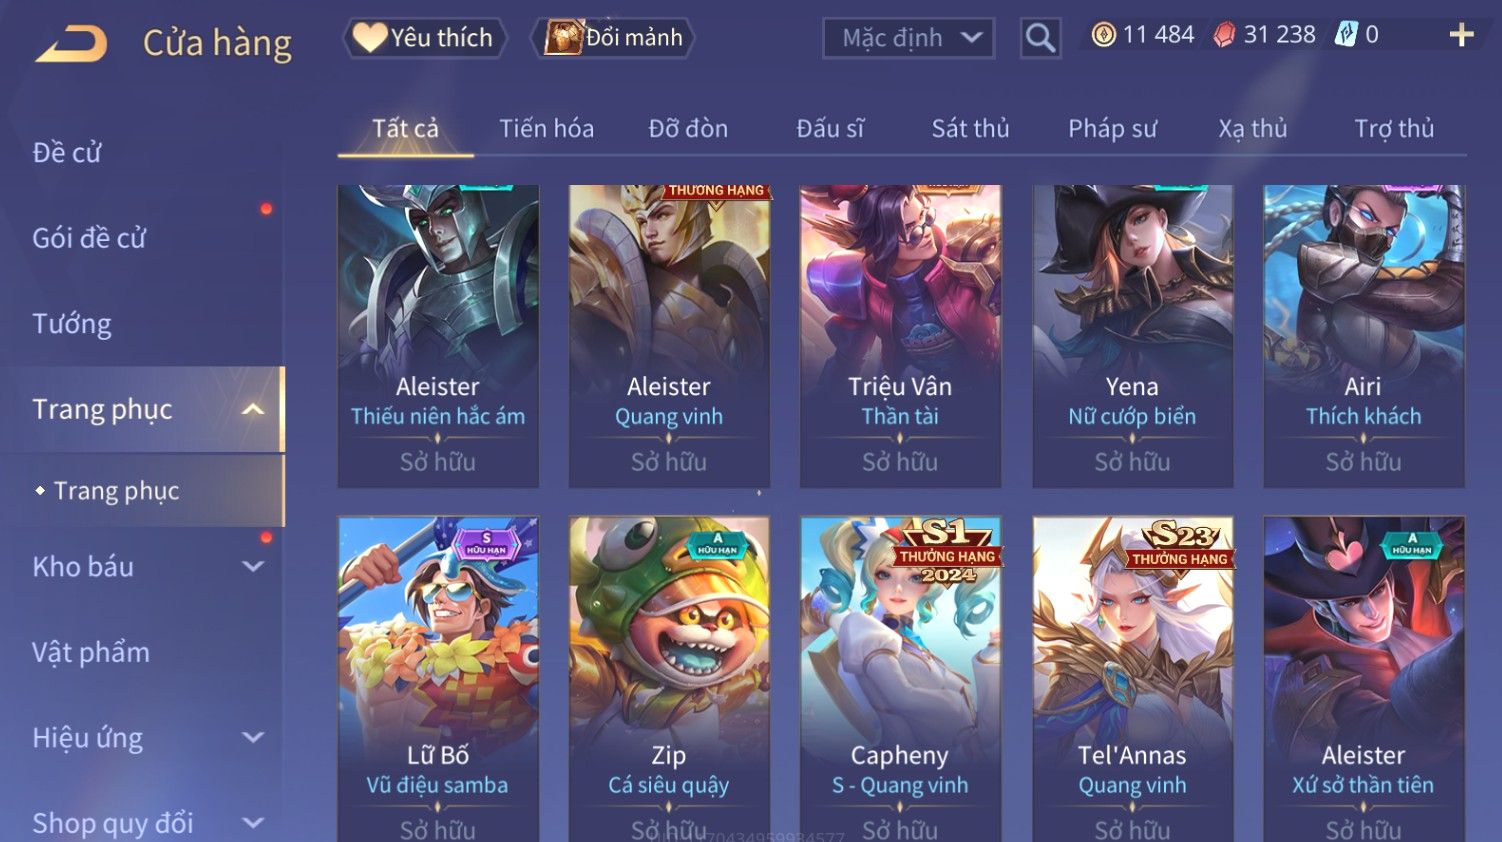Viewport: 1502px width, 842px height.
Task: Switch to the Pháp sư tab
Action: [1112, 129]
